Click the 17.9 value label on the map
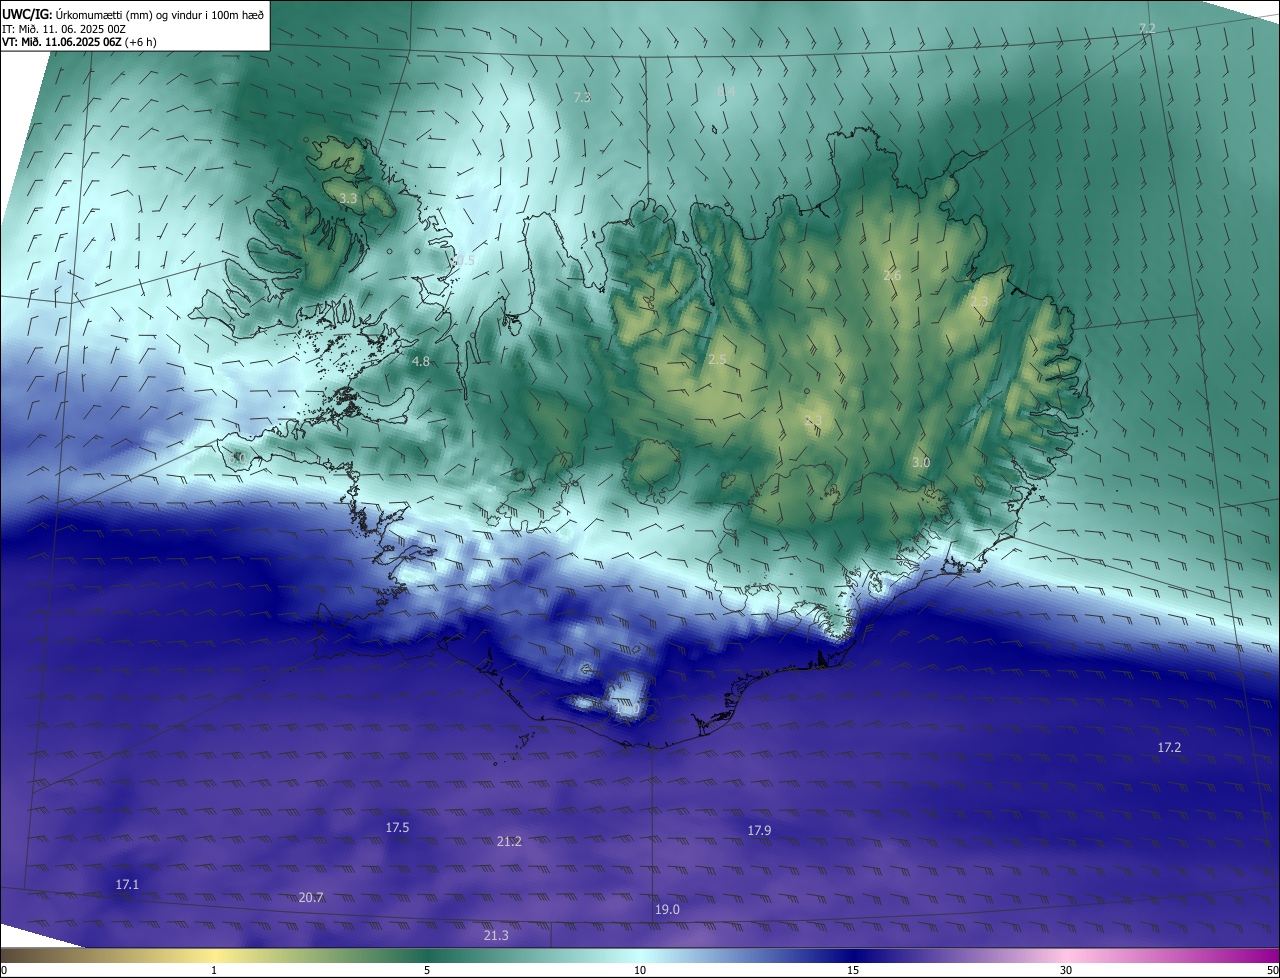 (x=759, y=830)
